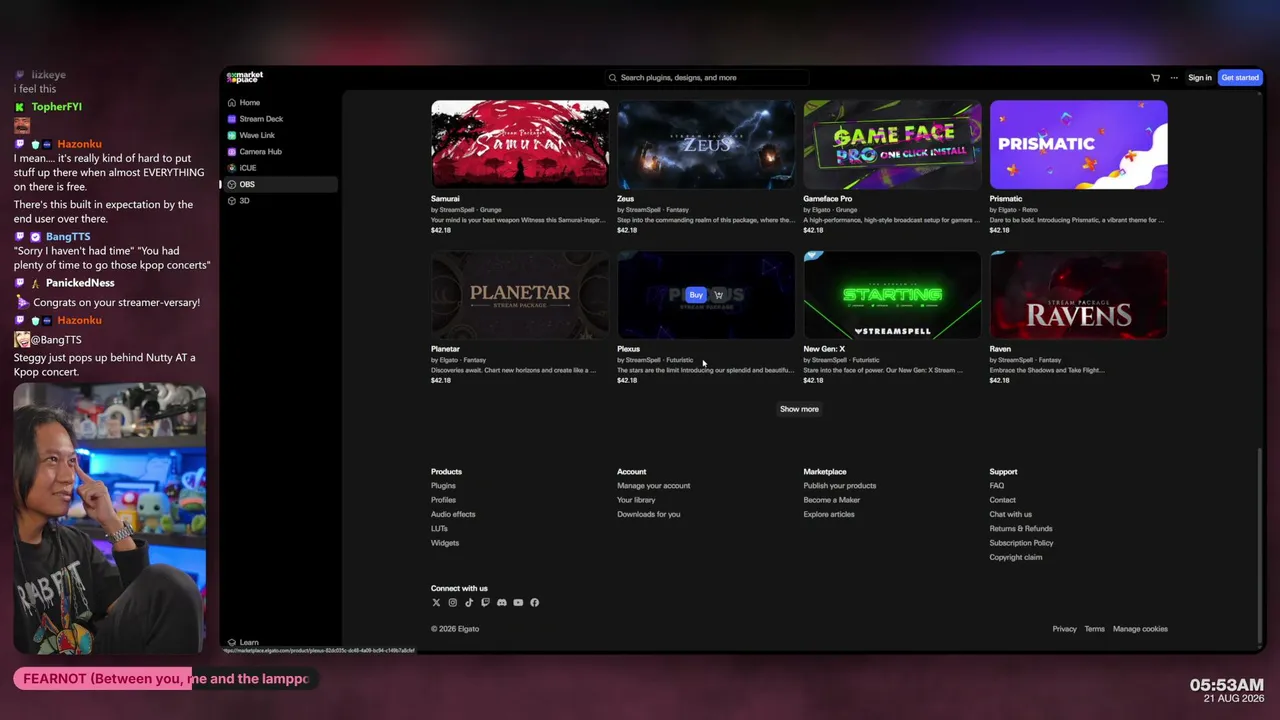Open Subscription Policy link
This screenshot has width=1280, height=720.
[x=1022, y=543]
